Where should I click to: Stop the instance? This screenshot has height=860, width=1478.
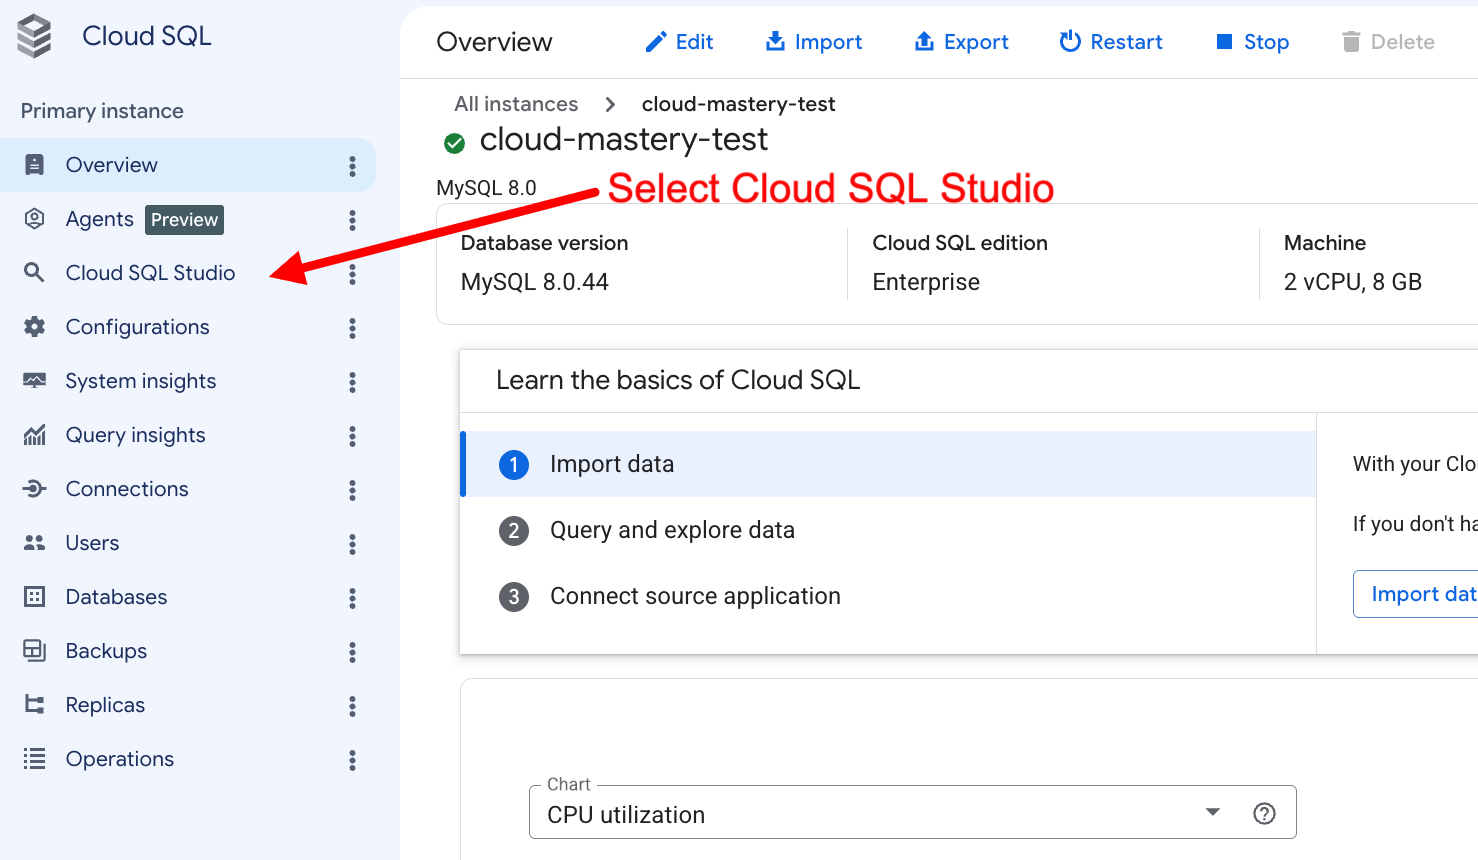click(1252, 42)
